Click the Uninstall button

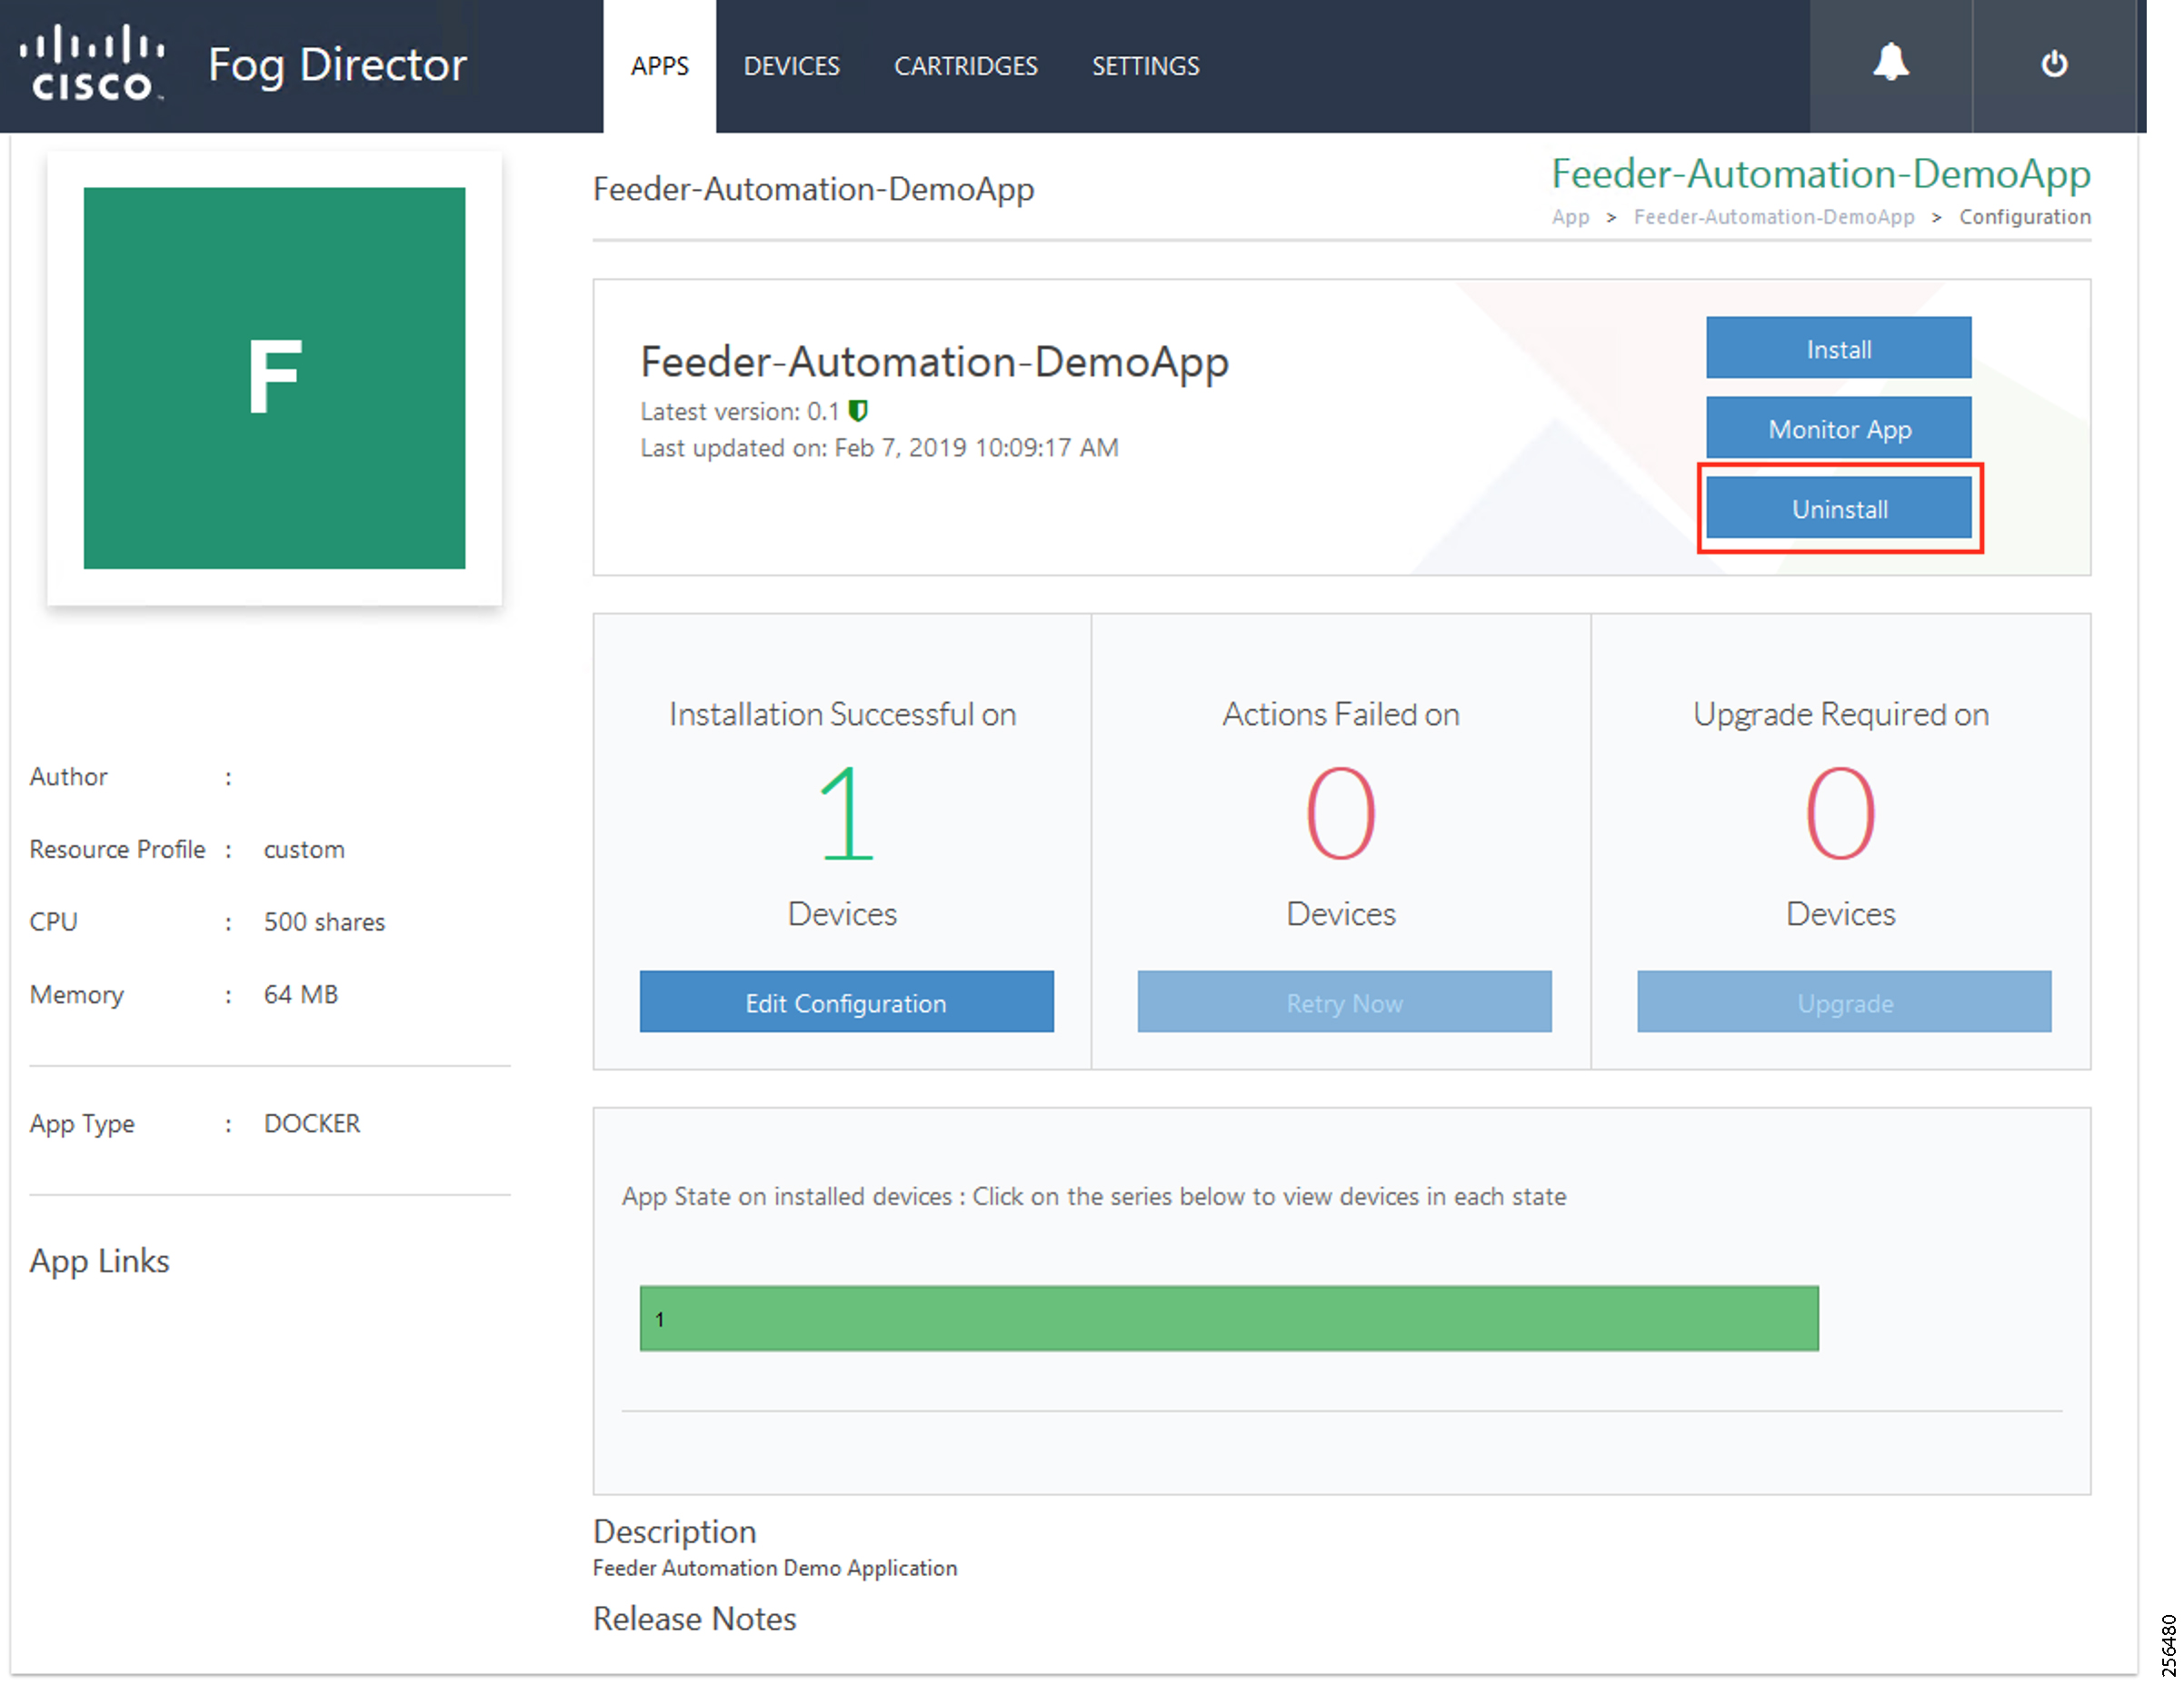tap(1838, 508)
